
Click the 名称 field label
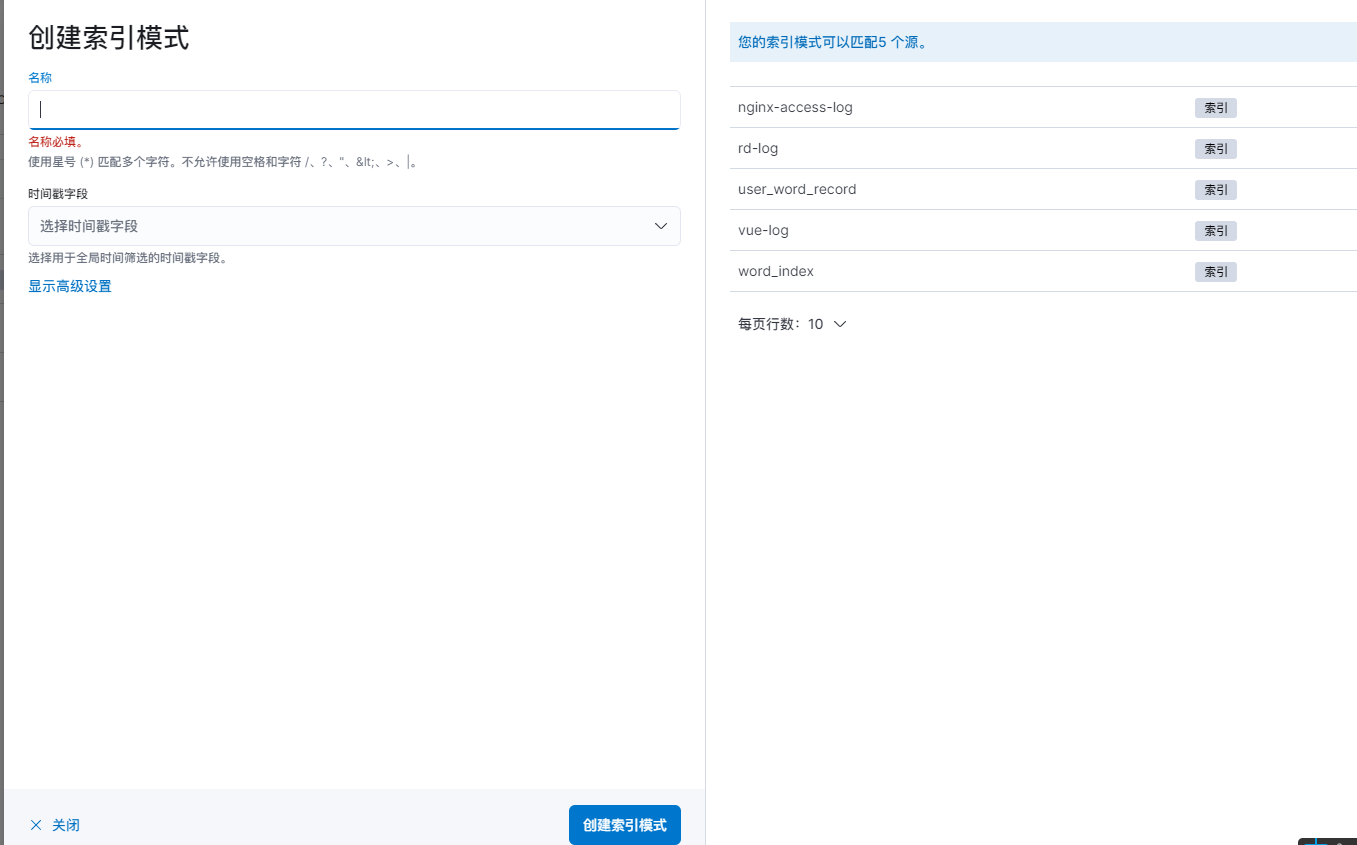[40, 77]
